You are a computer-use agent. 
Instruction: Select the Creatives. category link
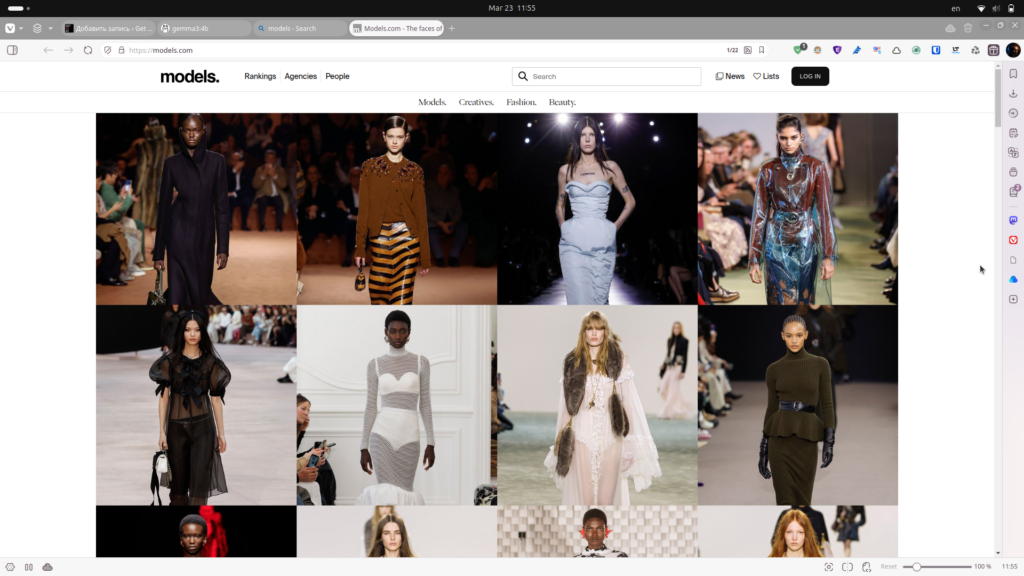476,102
